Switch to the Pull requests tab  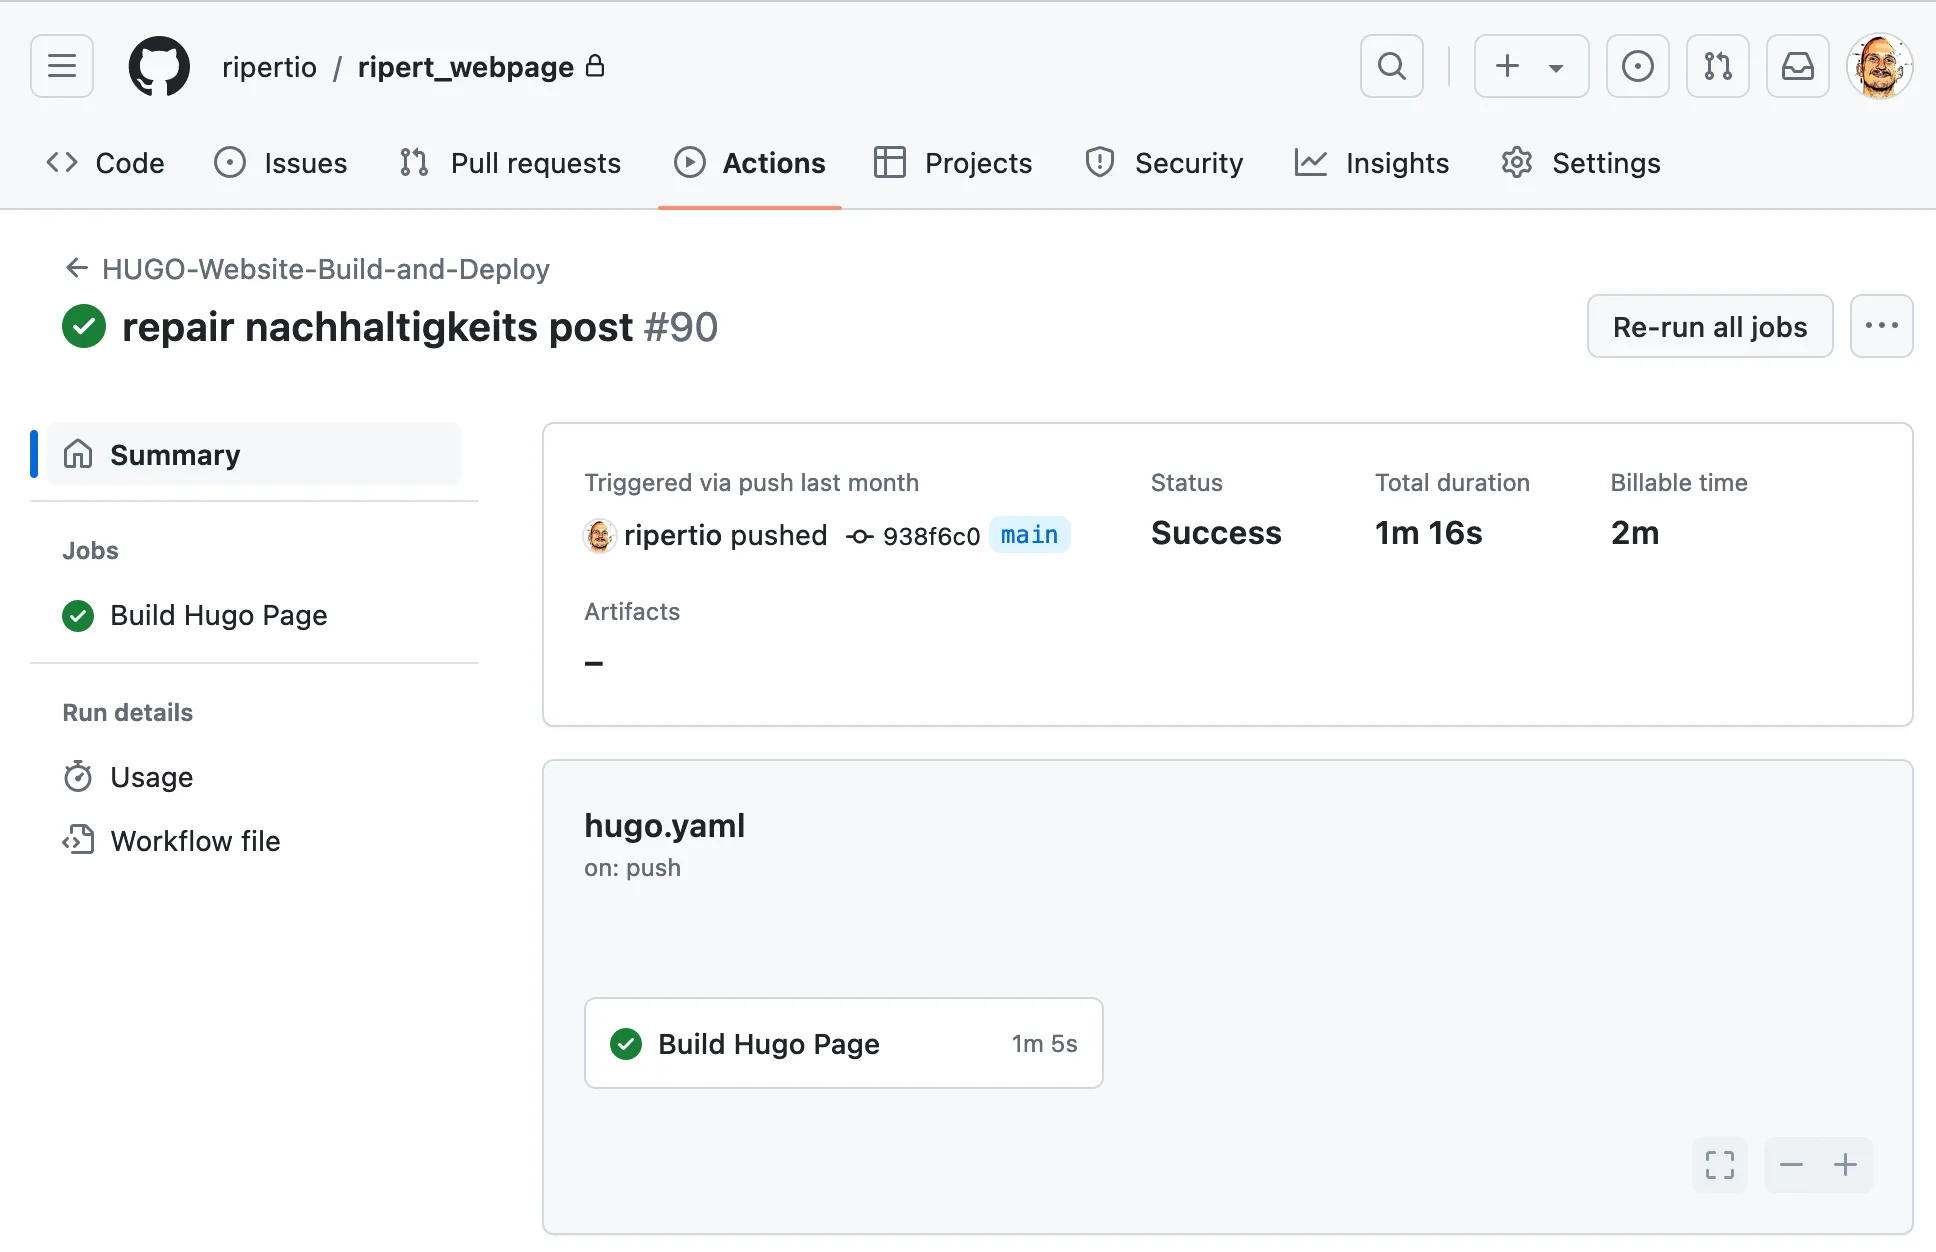coord(510,162)
